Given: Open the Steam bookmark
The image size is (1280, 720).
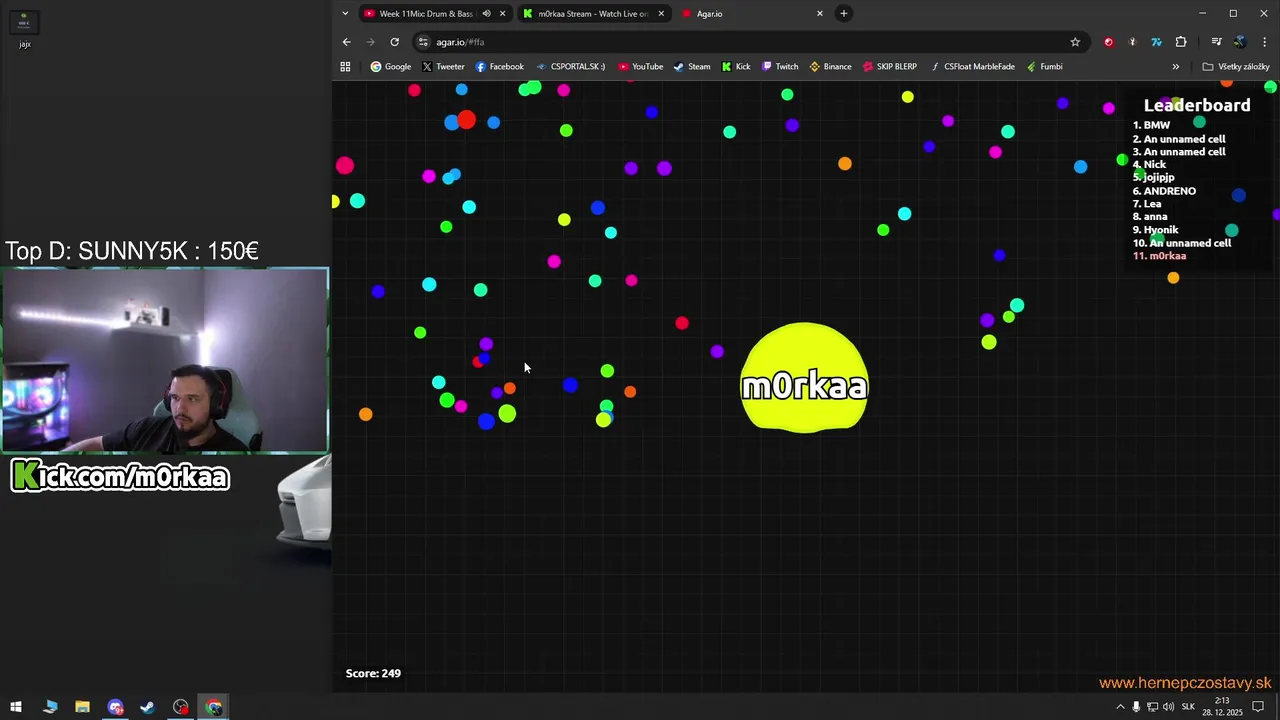Looking at the screenshot, I should (x=691, y=67).
